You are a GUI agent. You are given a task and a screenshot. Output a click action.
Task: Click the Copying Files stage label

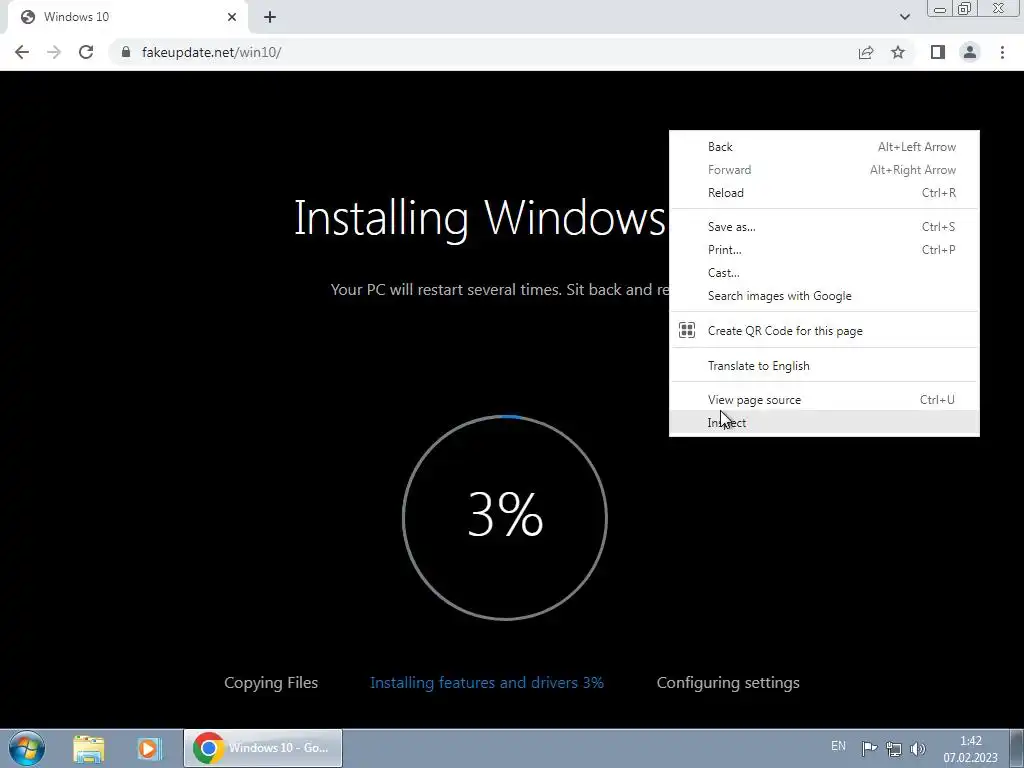(271, 682)
